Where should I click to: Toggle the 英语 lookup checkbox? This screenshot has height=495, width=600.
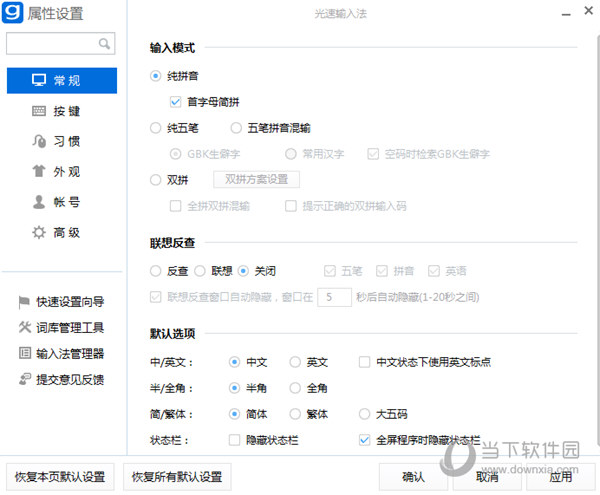pos(434,271)
